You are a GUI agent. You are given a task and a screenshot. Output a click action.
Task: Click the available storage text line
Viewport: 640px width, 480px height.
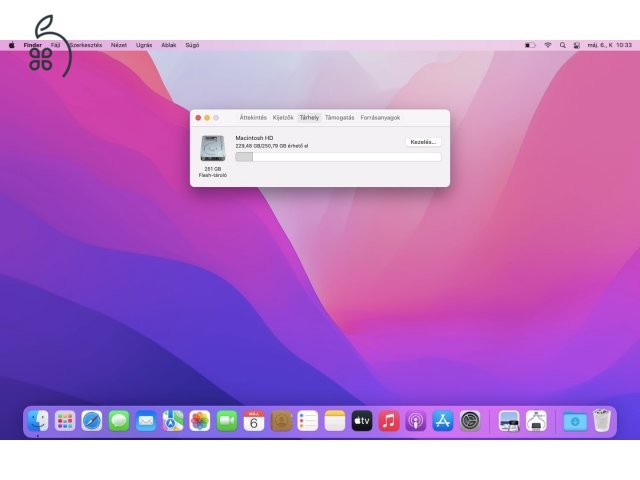click(272, 146)
